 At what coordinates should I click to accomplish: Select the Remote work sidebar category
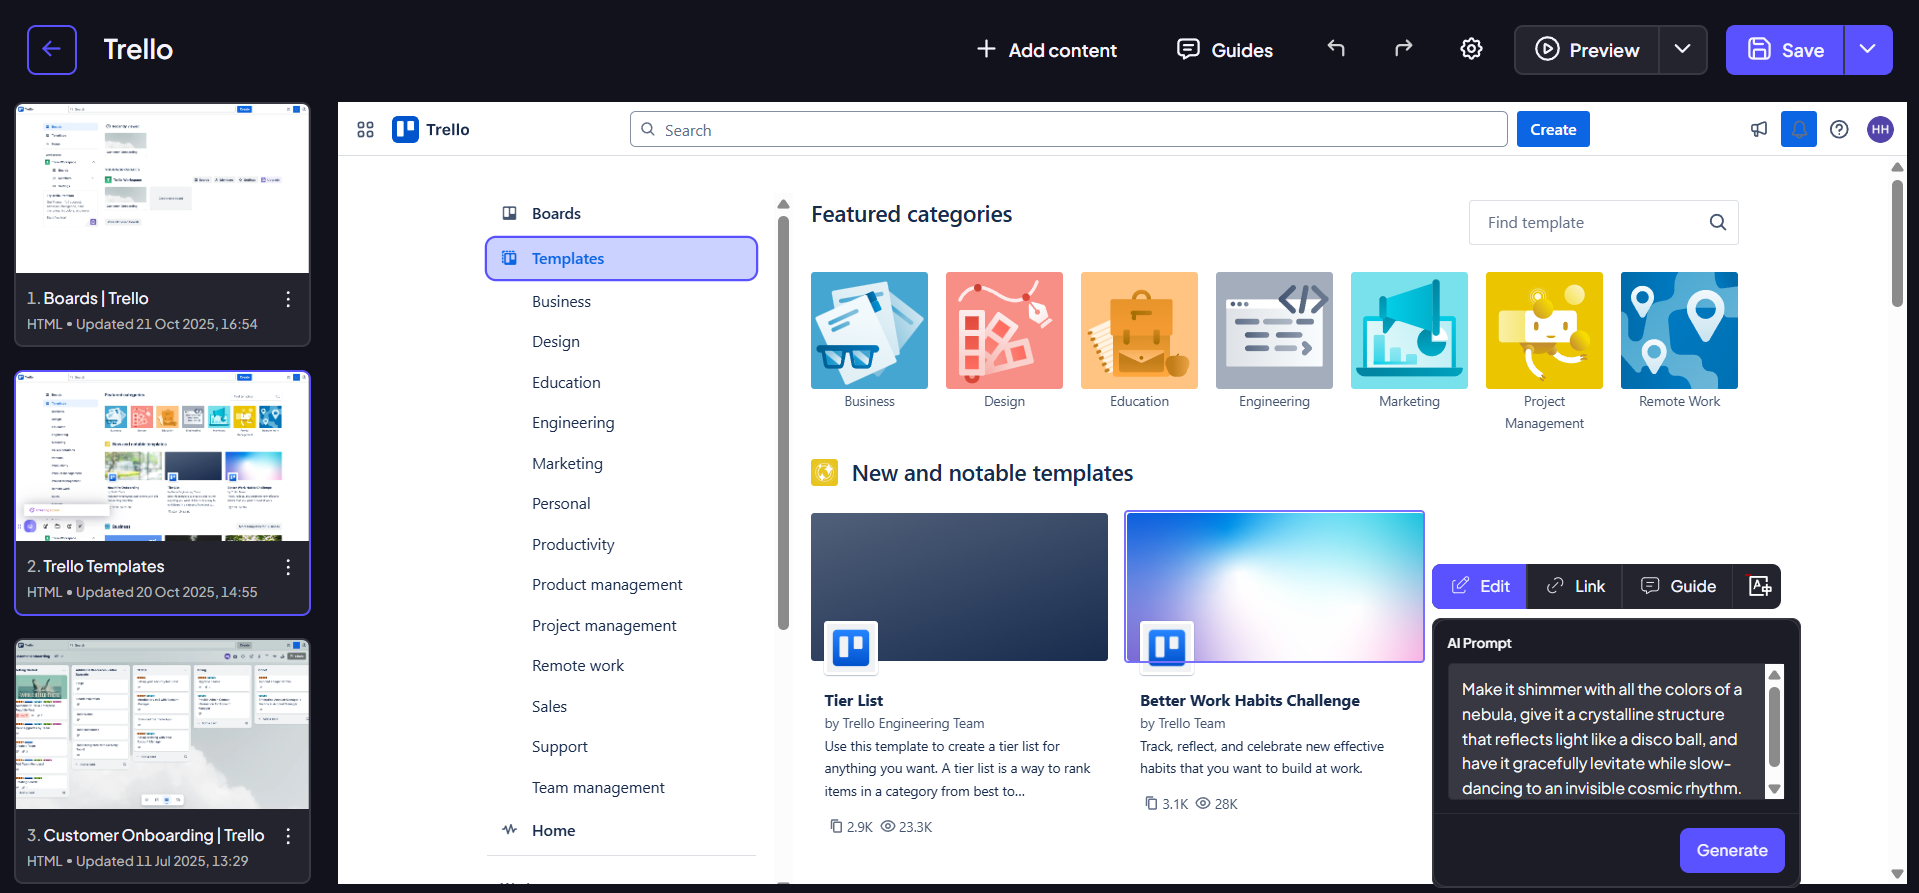(x=578, y=665)
